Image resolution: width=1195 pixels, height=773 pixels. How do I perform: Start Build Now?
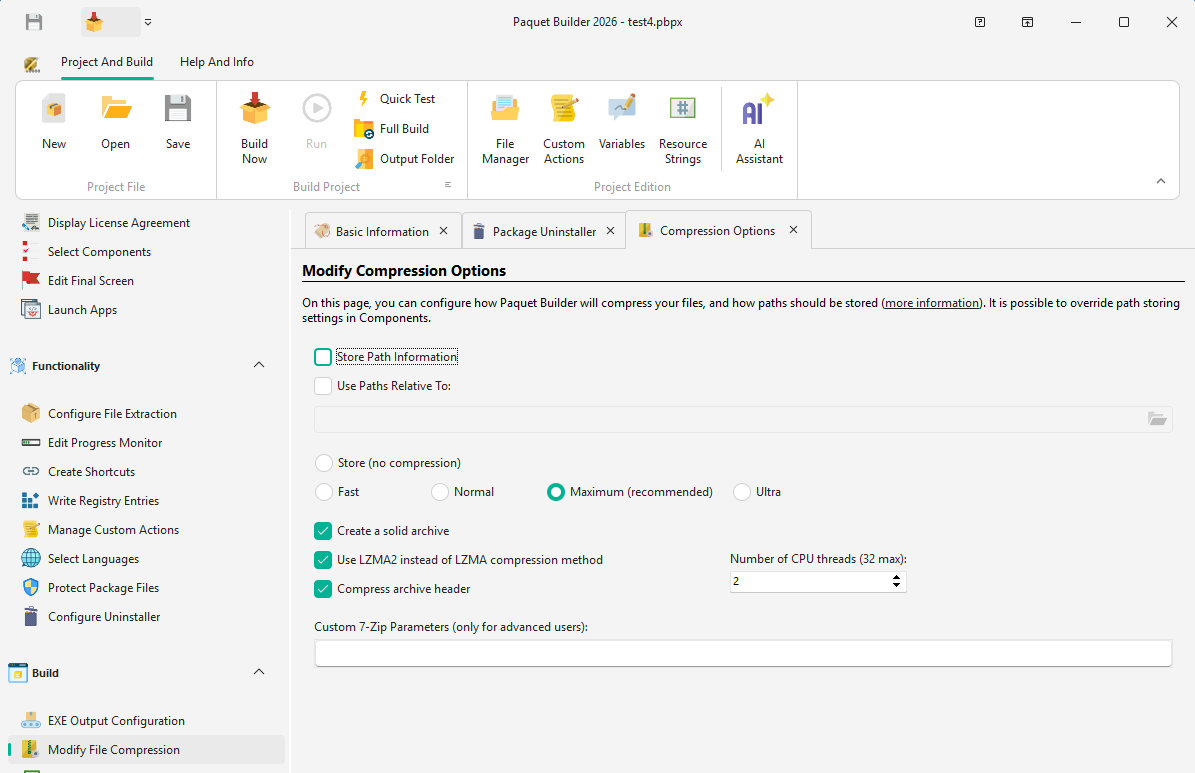254,125
